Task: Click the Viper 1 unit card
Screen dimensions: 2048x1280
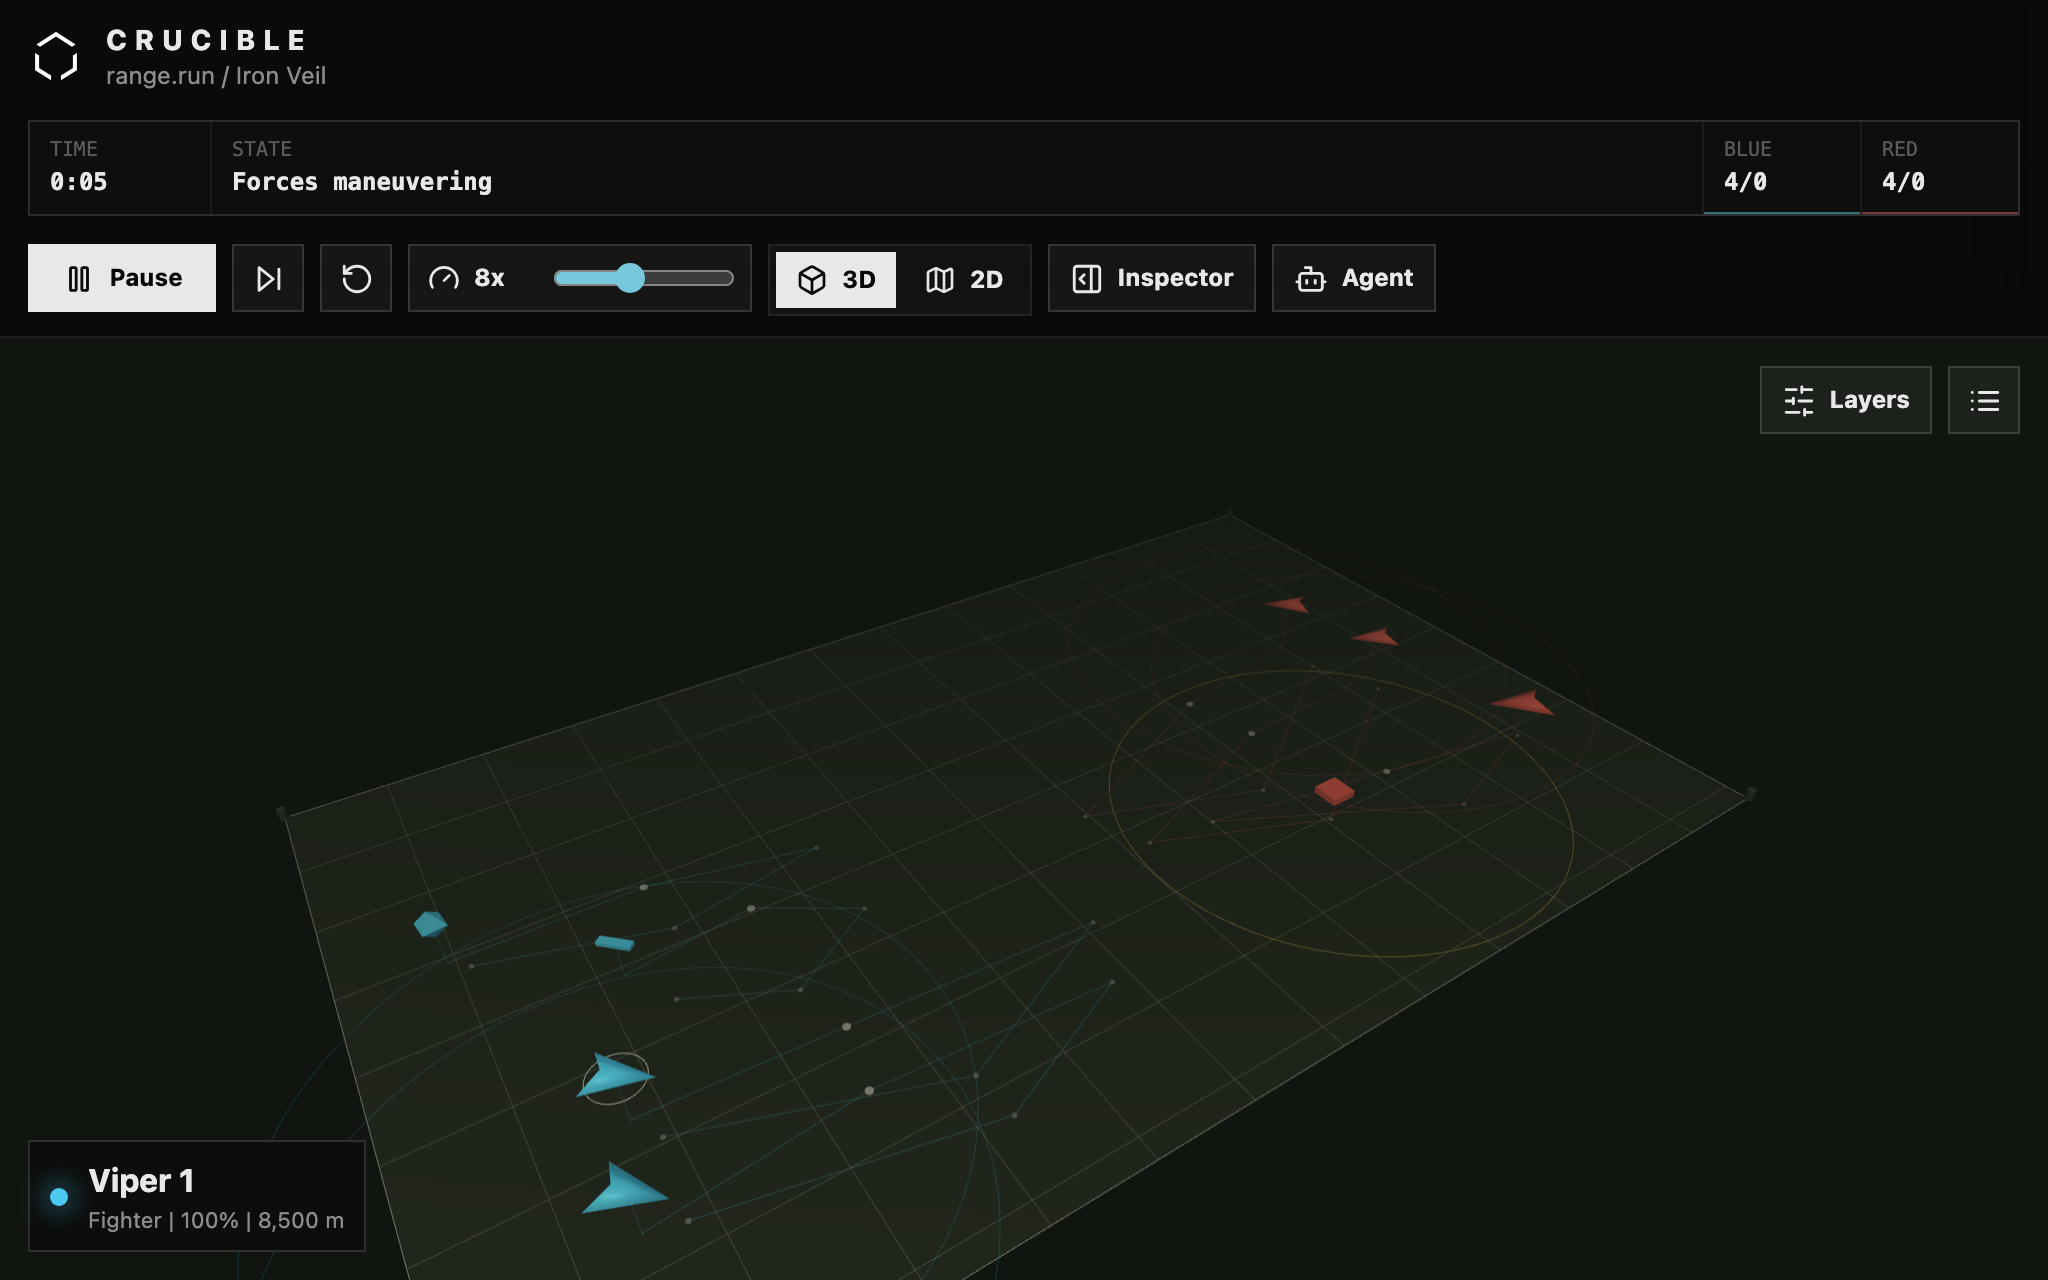Action: [197, 1196]
